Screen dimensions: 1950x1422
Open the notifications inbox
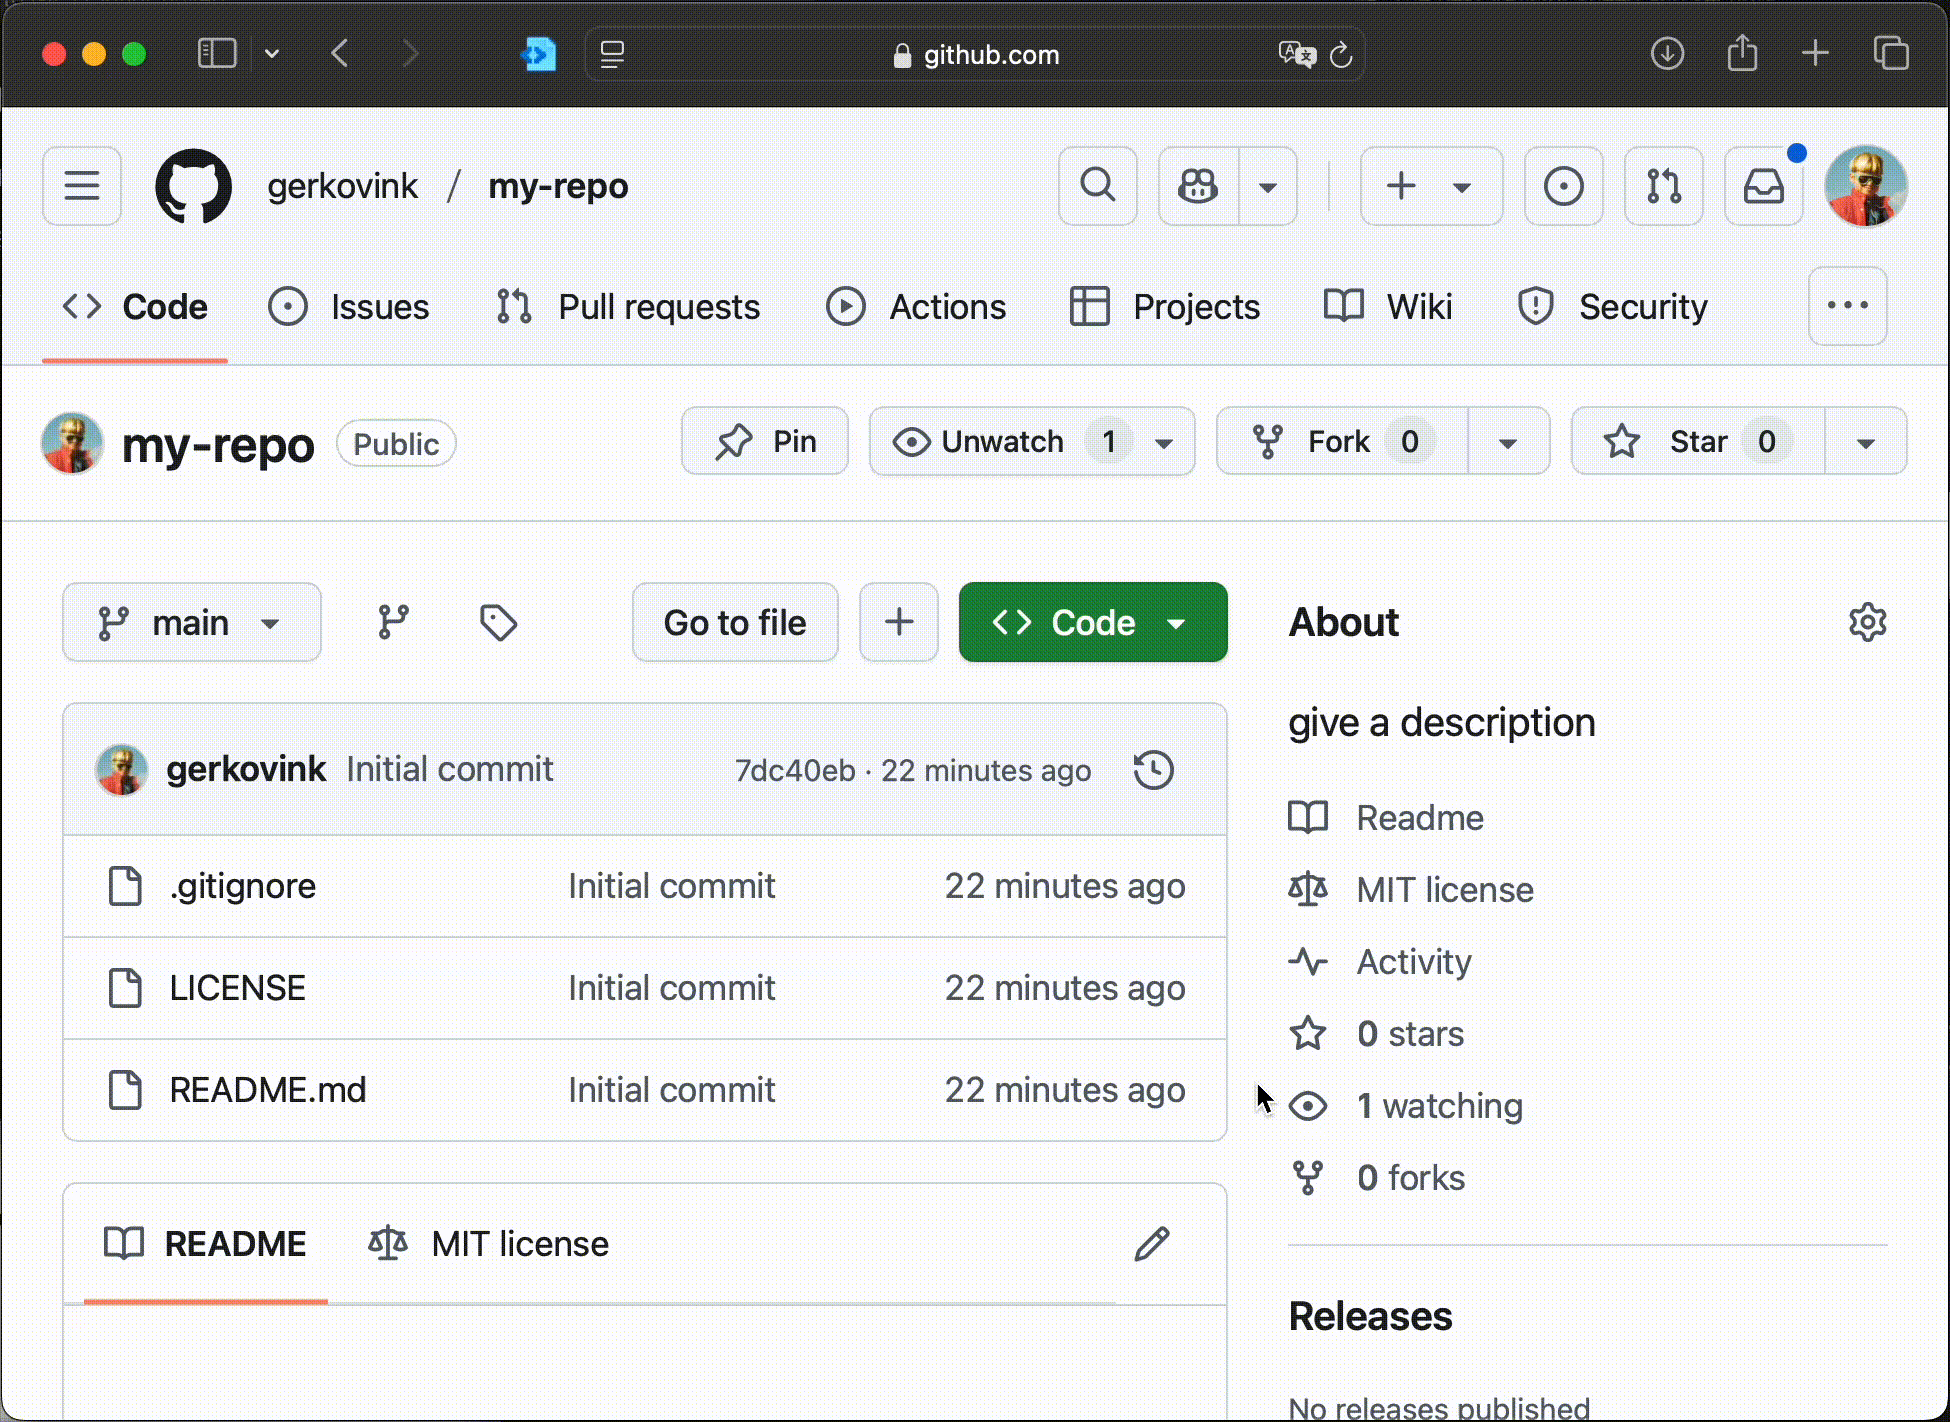coord(1764,186)
